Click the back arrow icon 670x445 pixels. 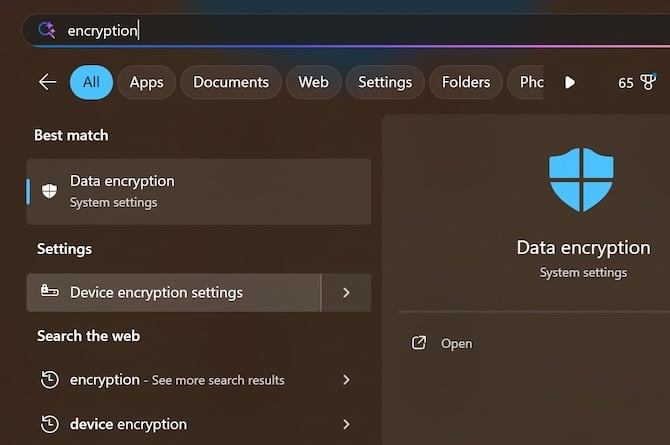(x=47, y=82)
